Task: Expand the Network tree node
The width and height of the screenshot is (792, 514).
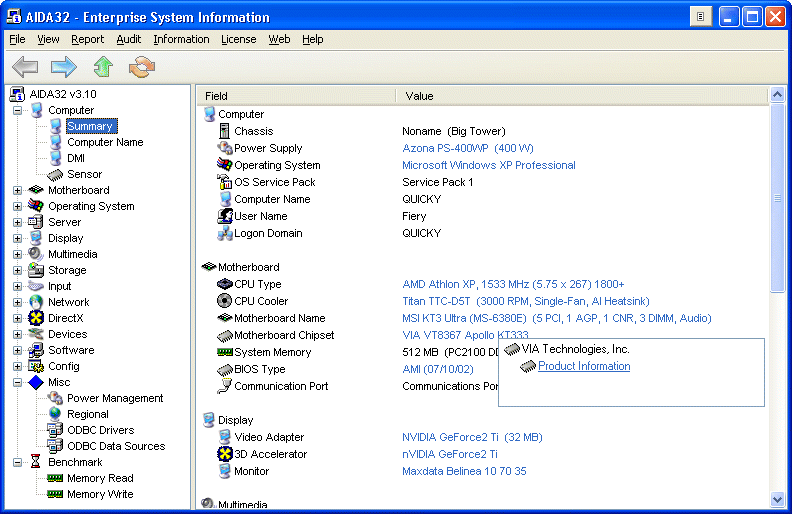Action: pos(17,302)
